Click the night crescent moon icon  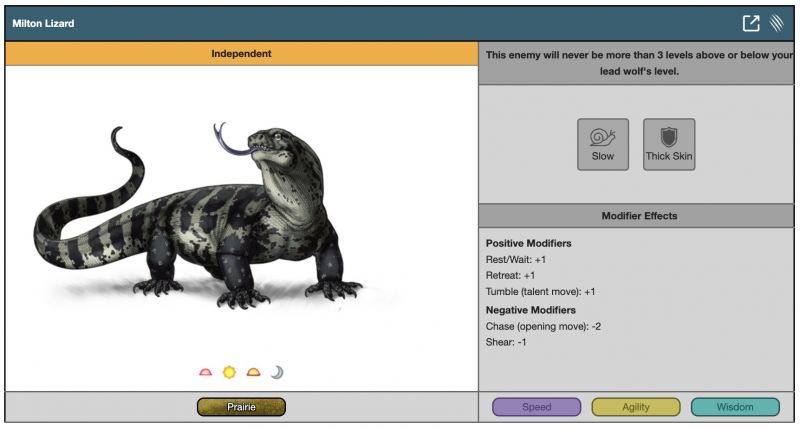[277, 372]
